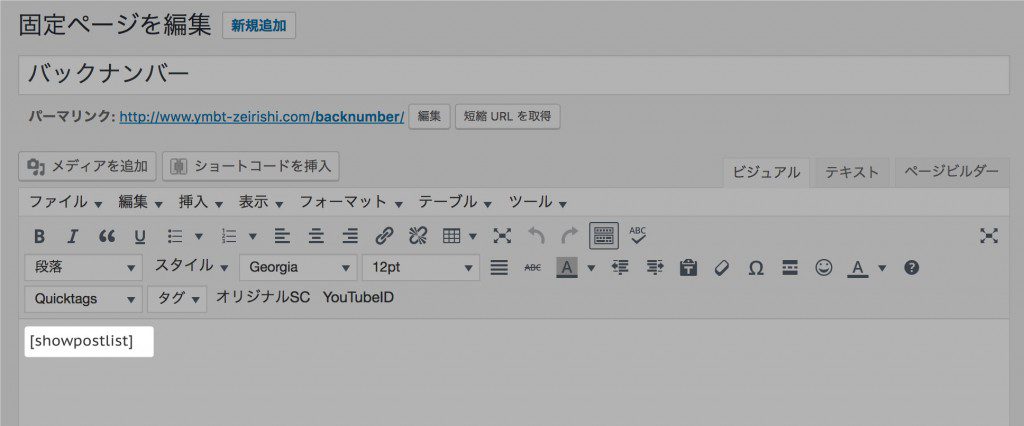Image resolution: width=1024 pixels, height=426 pixels.
Task: Open the 表示 menu
Action: (x=261, y=202)
